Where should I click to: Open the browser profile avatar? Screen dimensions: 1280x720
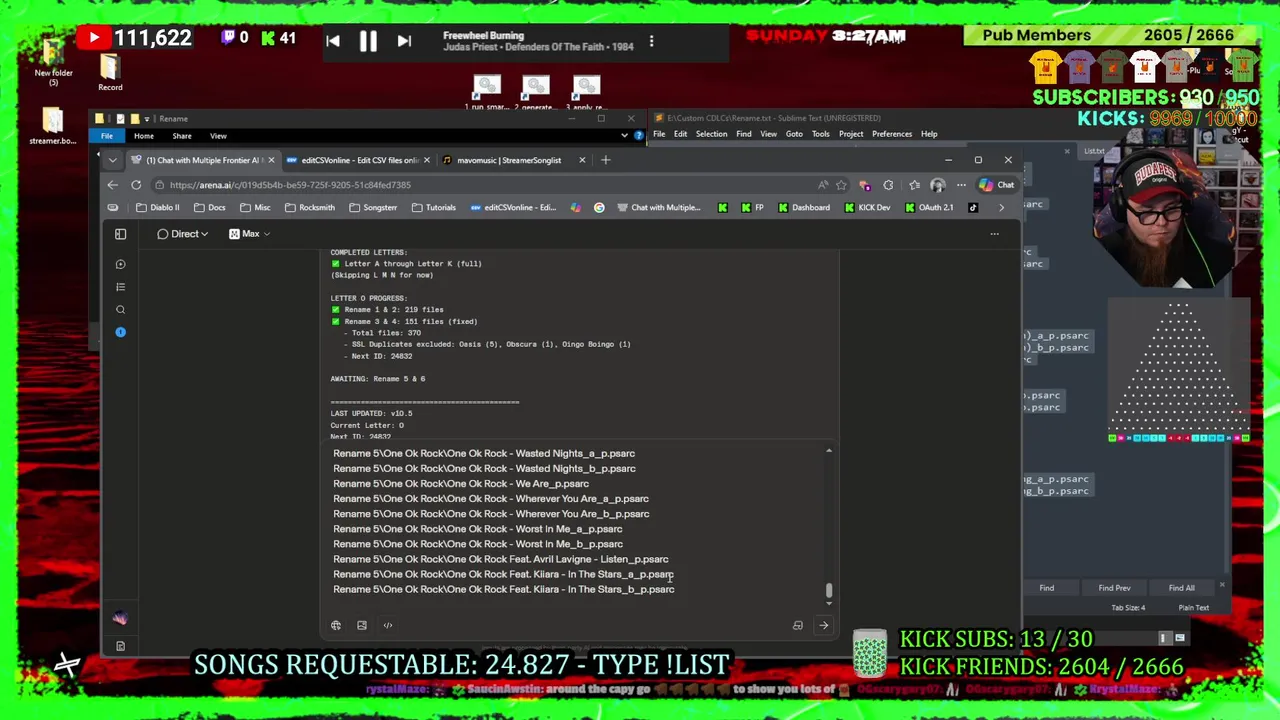click(937, 185)
